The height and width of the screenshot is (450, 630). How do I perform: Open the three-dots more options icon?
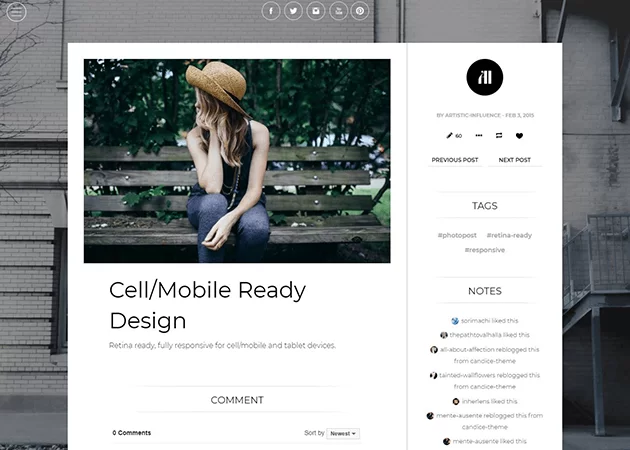point(478,135)
